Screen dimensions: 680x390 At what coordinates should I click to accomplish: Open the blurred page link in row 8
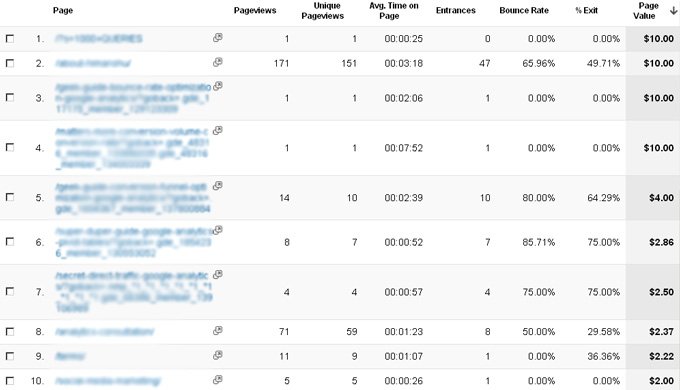tap(105, 332)
